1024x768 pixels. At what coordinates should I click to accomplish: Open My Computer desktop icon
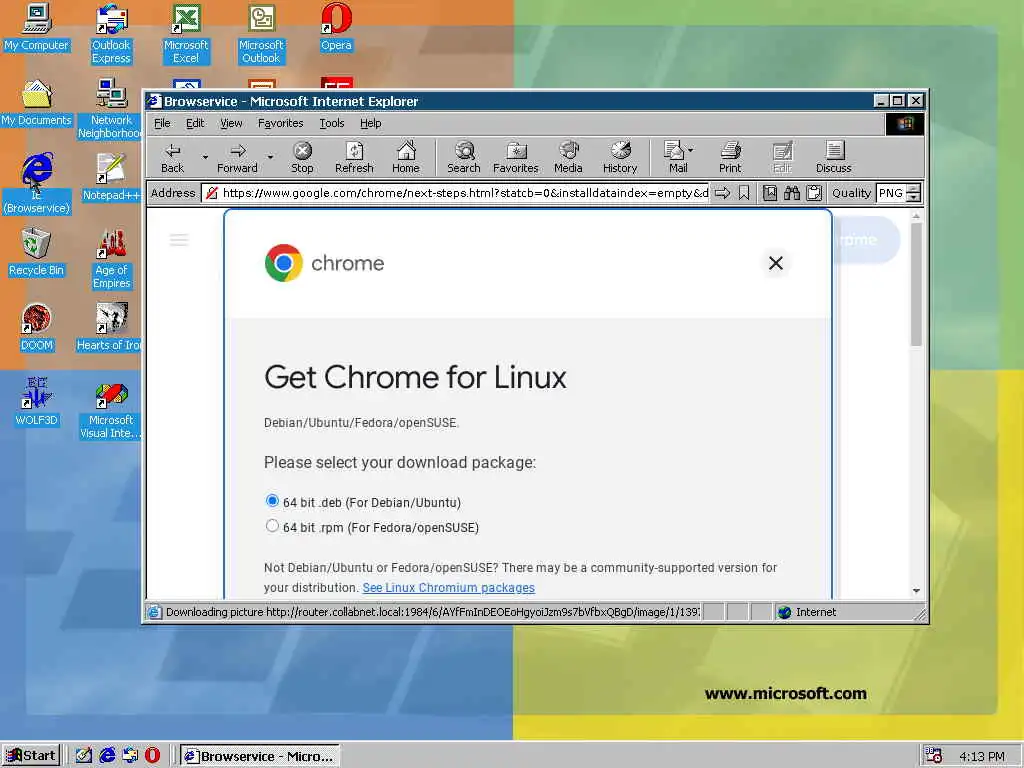click(x=37, y=27)
